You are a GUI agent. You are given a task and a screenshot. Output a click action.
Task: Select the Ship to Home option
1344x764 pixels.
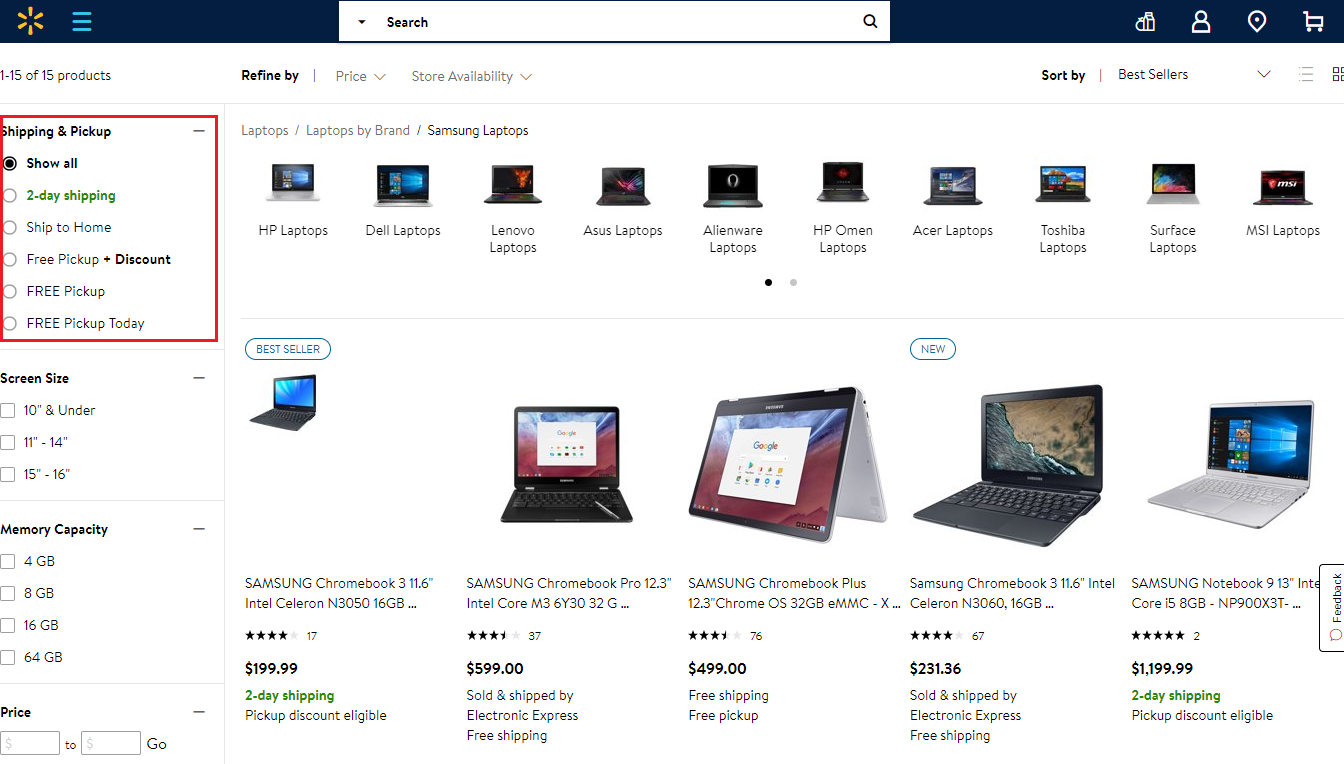pos(10,227)
